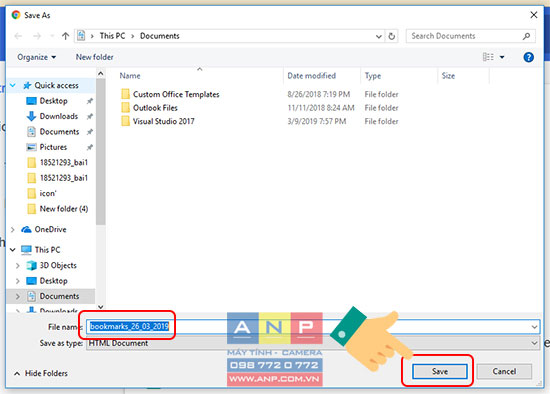Sort by the Name column header

pyautogui.click(x=130, y=76)
